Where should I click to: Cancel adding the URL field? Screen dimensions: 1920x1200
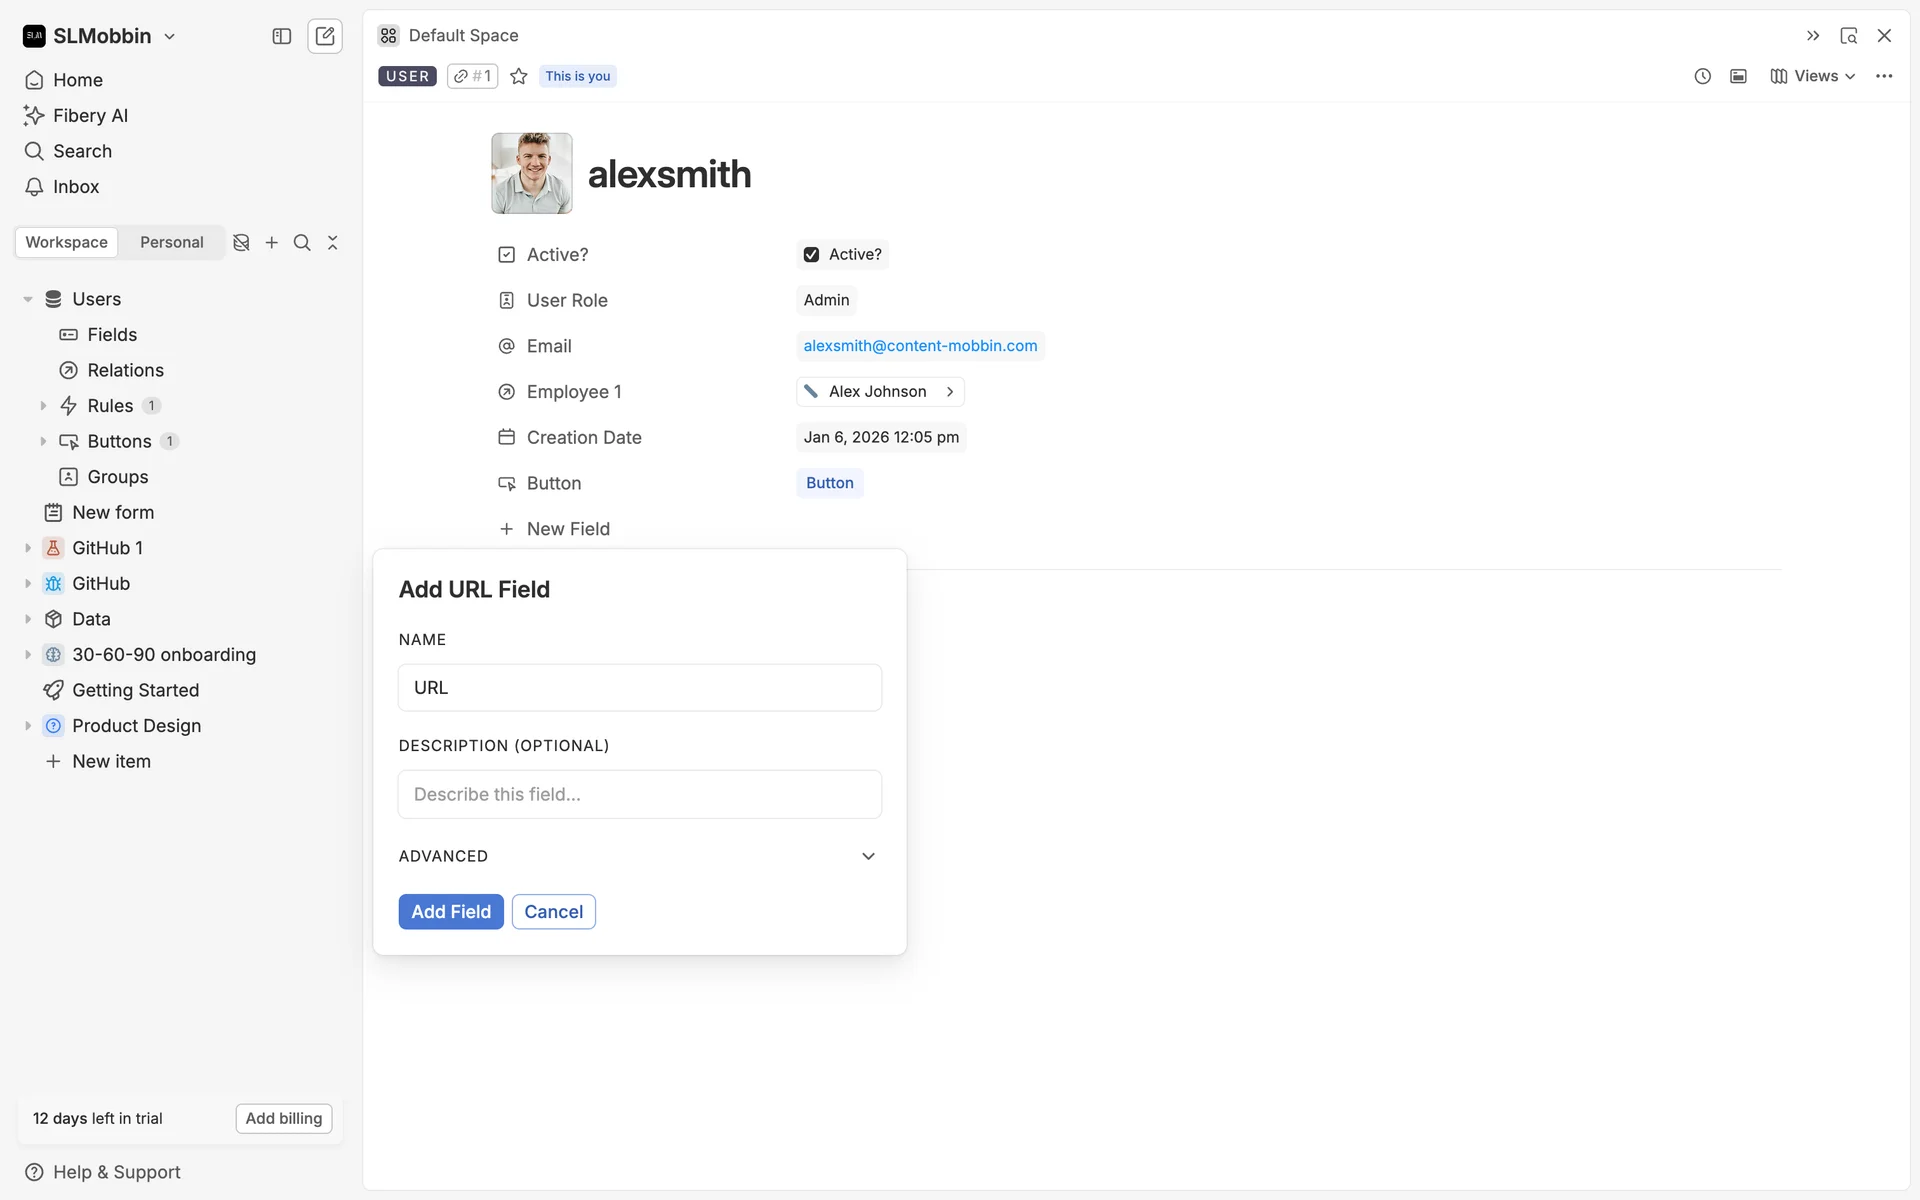click(553, 912)
